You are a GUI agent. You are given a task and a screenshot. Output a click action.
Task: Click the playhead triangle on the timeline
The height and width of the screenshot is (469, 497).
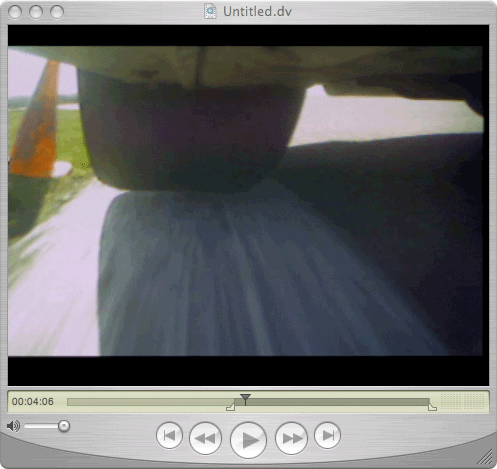245,398
